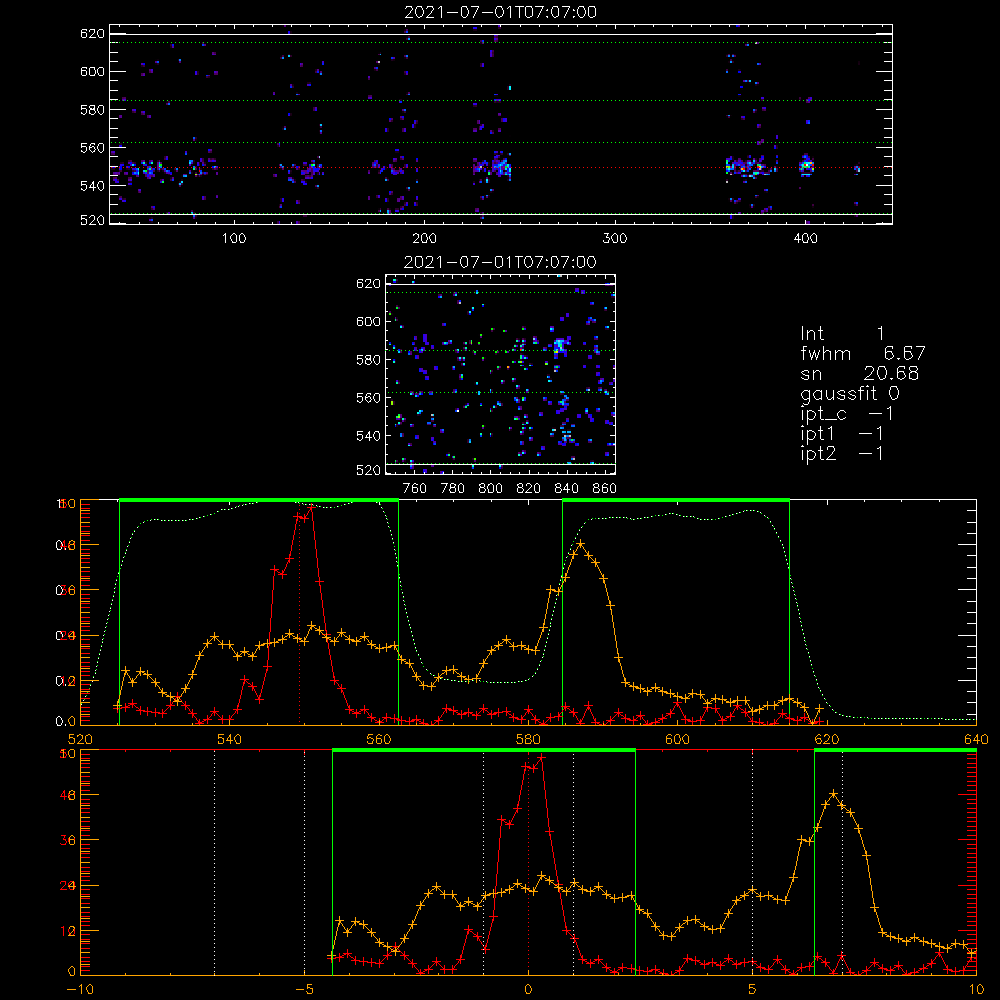The height and width of the screenshot is (1000, 1000).
Task: Click x-axis label 0 of the bottom plot
Action: pyautogui.click(x=528, y=990)
